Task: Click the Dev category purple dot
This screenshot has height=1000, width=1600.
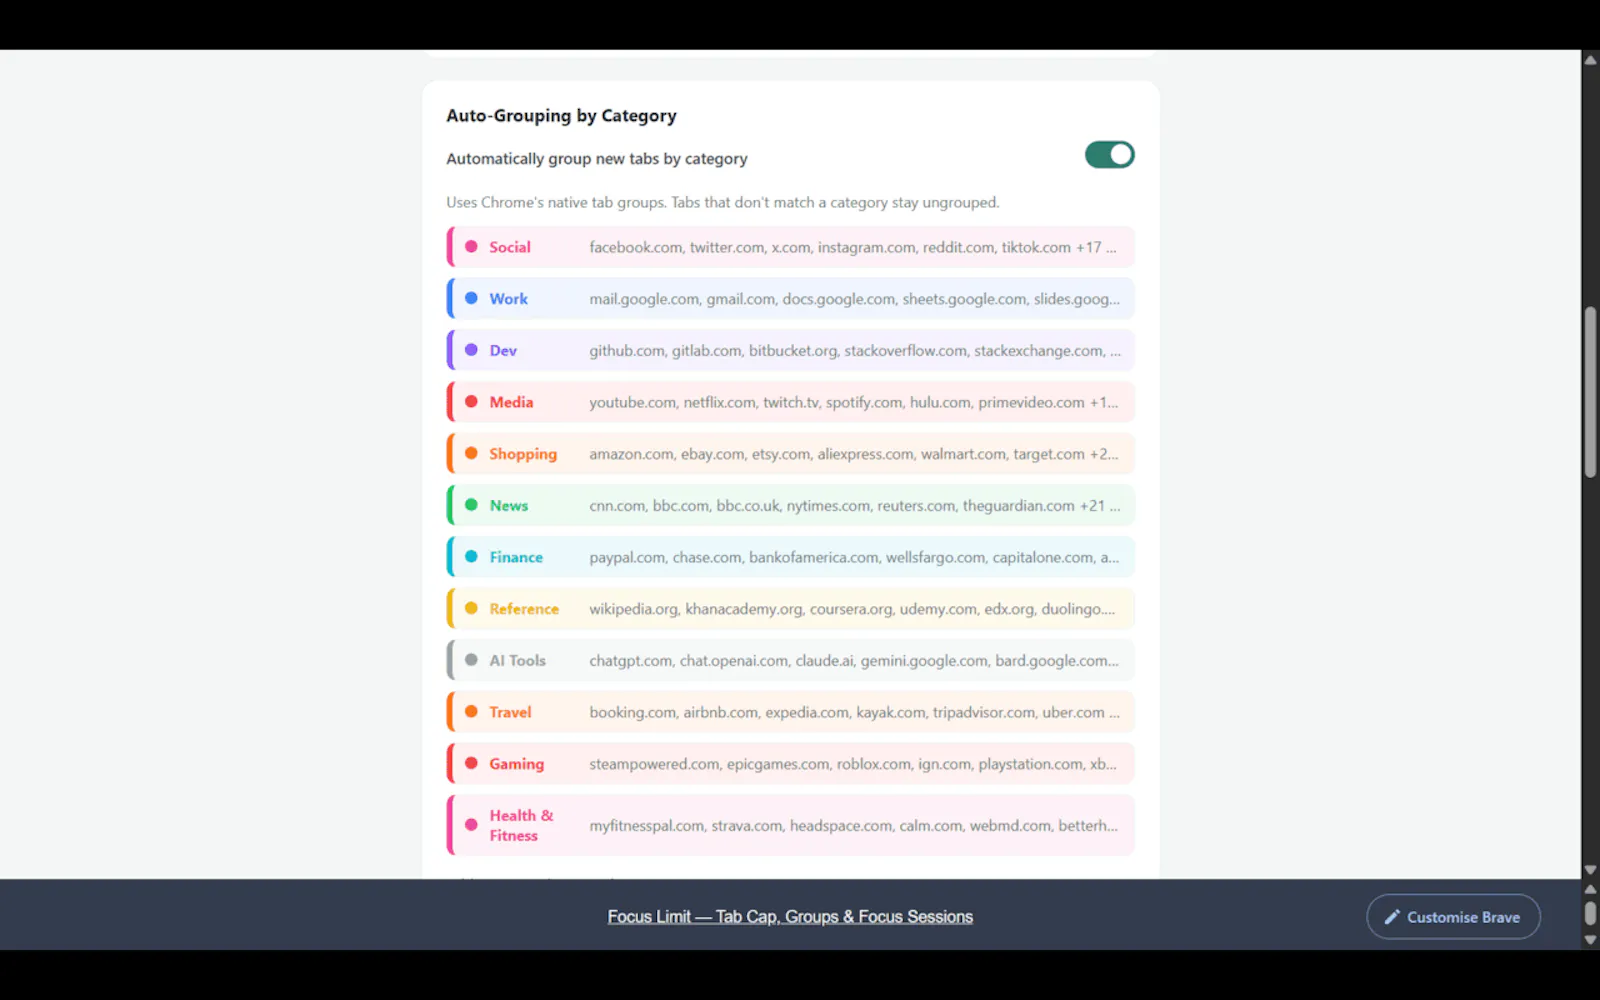Action: [471, 350]
